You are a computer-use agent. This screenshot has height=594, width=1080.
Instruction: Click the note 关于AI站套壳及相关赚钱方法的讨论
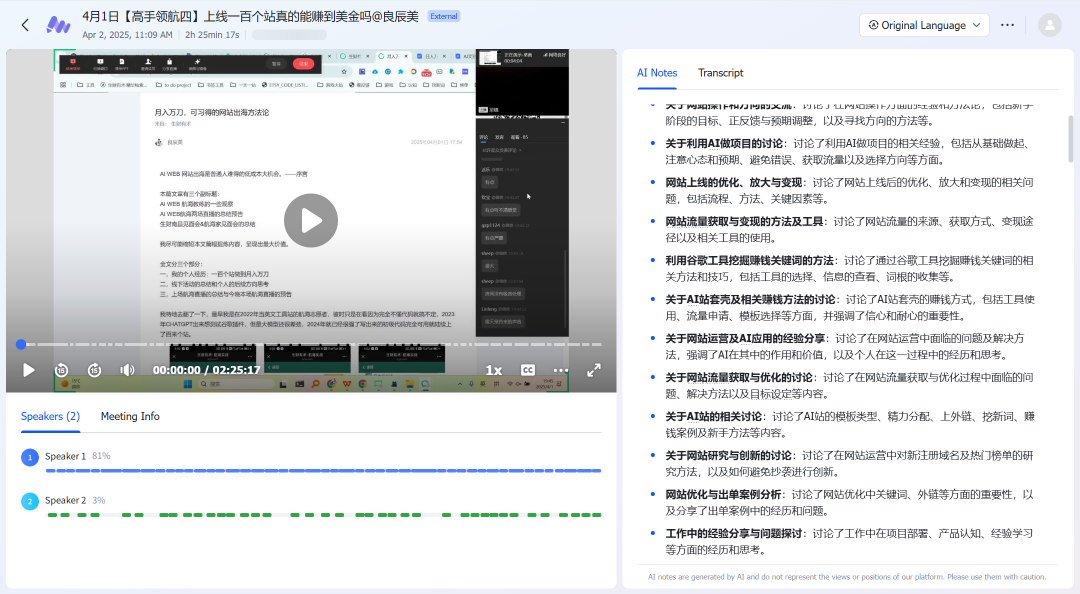pyautogui.click(x=750, y=300)
